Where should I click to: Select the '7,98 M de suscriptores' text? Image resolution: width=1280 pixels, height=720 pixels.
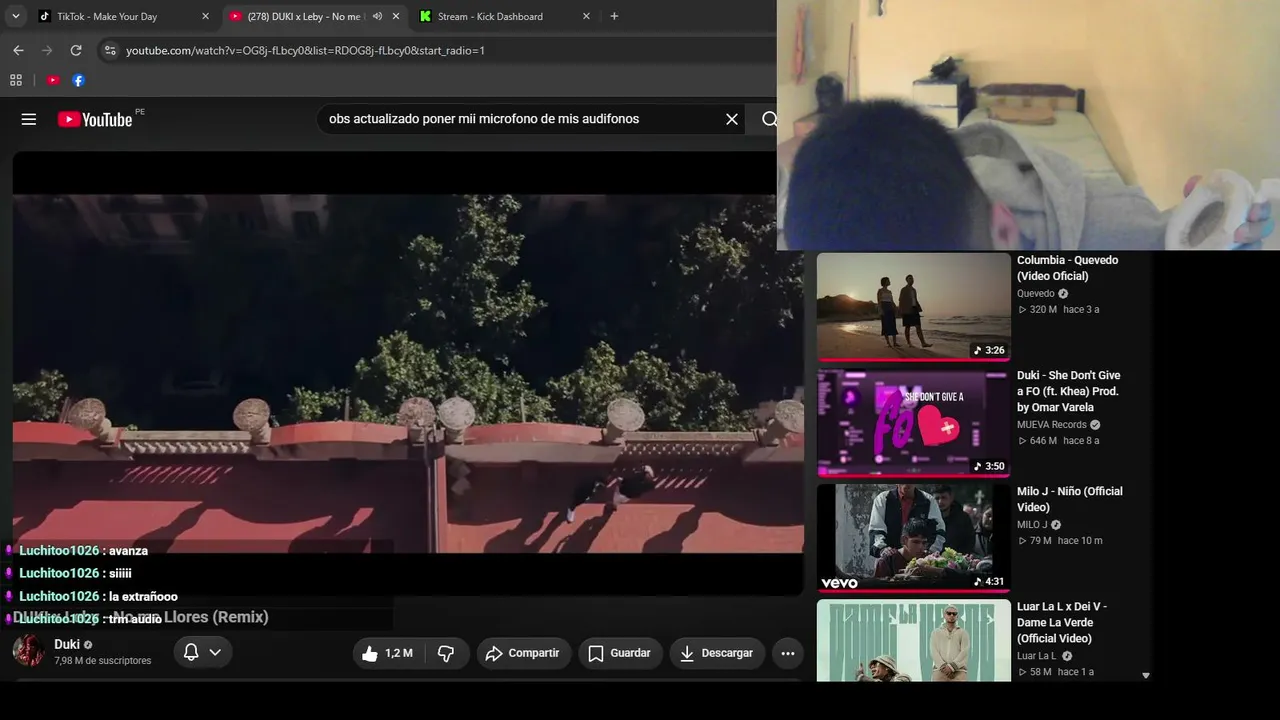(103, 661)
